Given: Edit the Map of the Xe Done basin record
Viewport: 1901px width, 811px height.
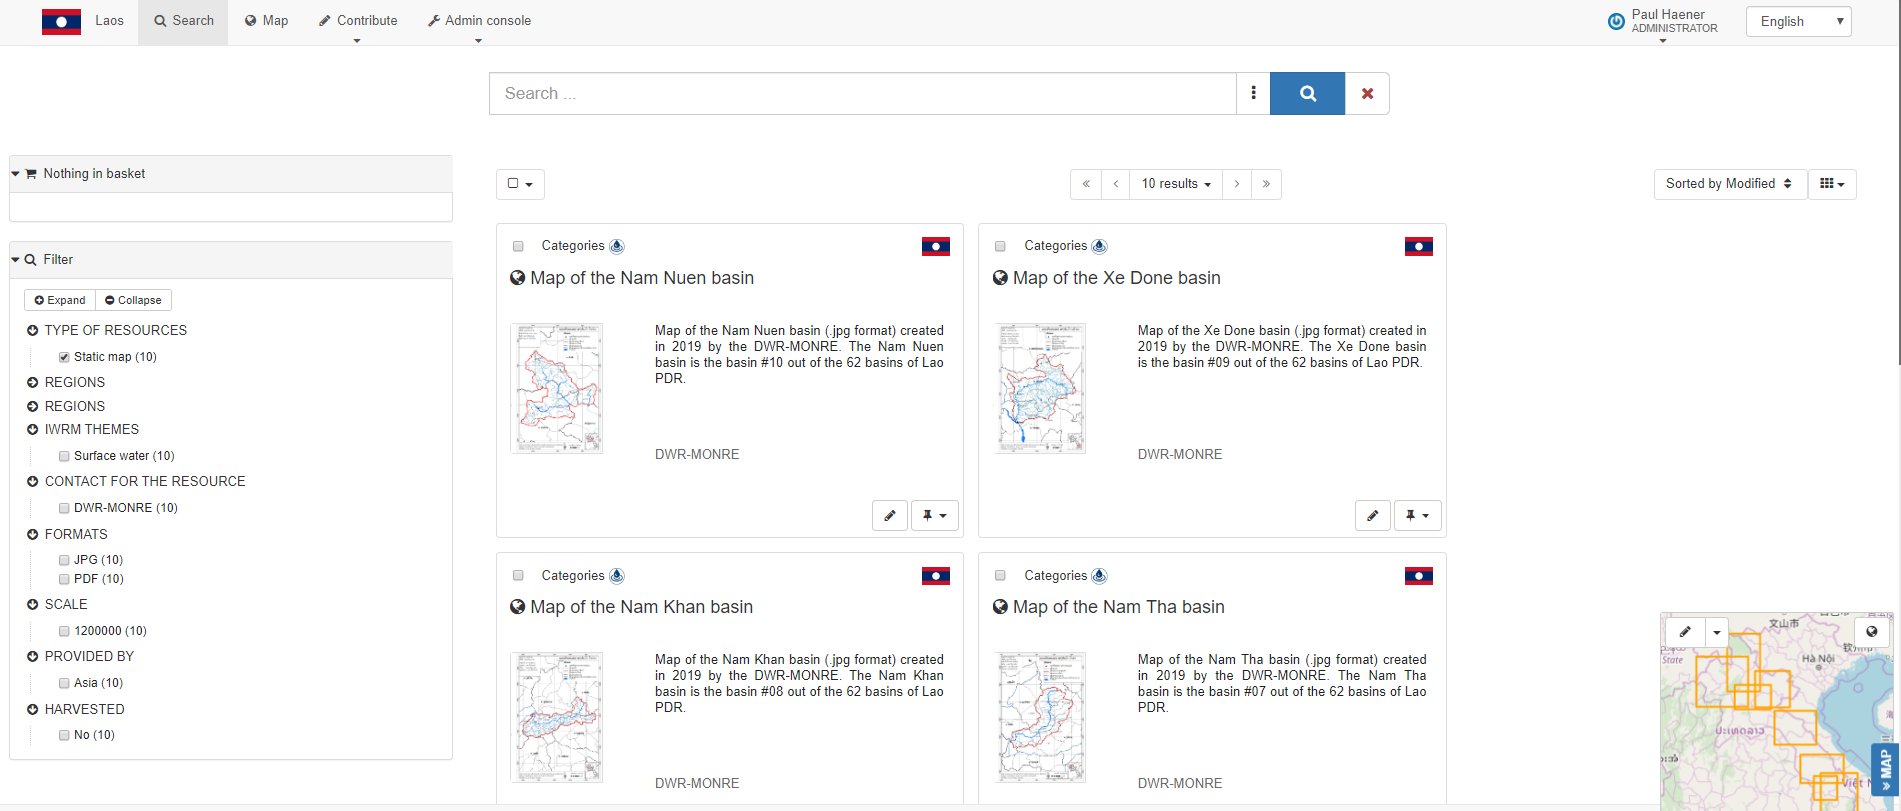Looking at the screenshot, I should tap(1372, 516).
